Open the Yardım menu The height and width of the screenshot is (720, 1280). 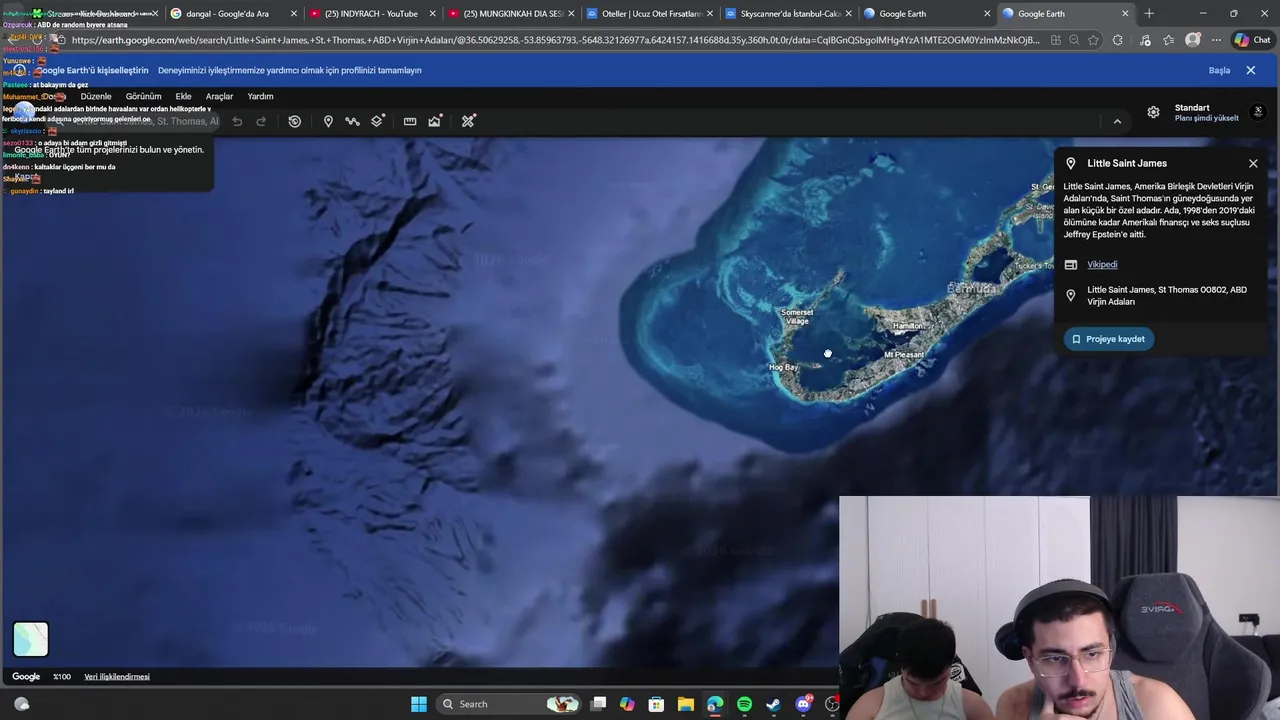pyautogui.click(x=260, y=96)
